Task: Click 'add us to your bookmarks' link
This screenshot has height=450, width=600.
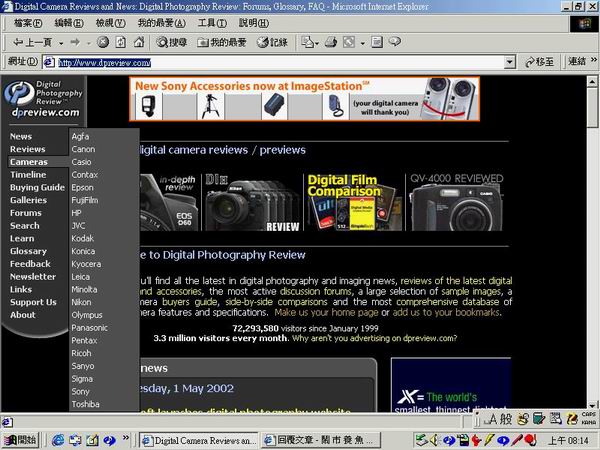Action: 446,313
